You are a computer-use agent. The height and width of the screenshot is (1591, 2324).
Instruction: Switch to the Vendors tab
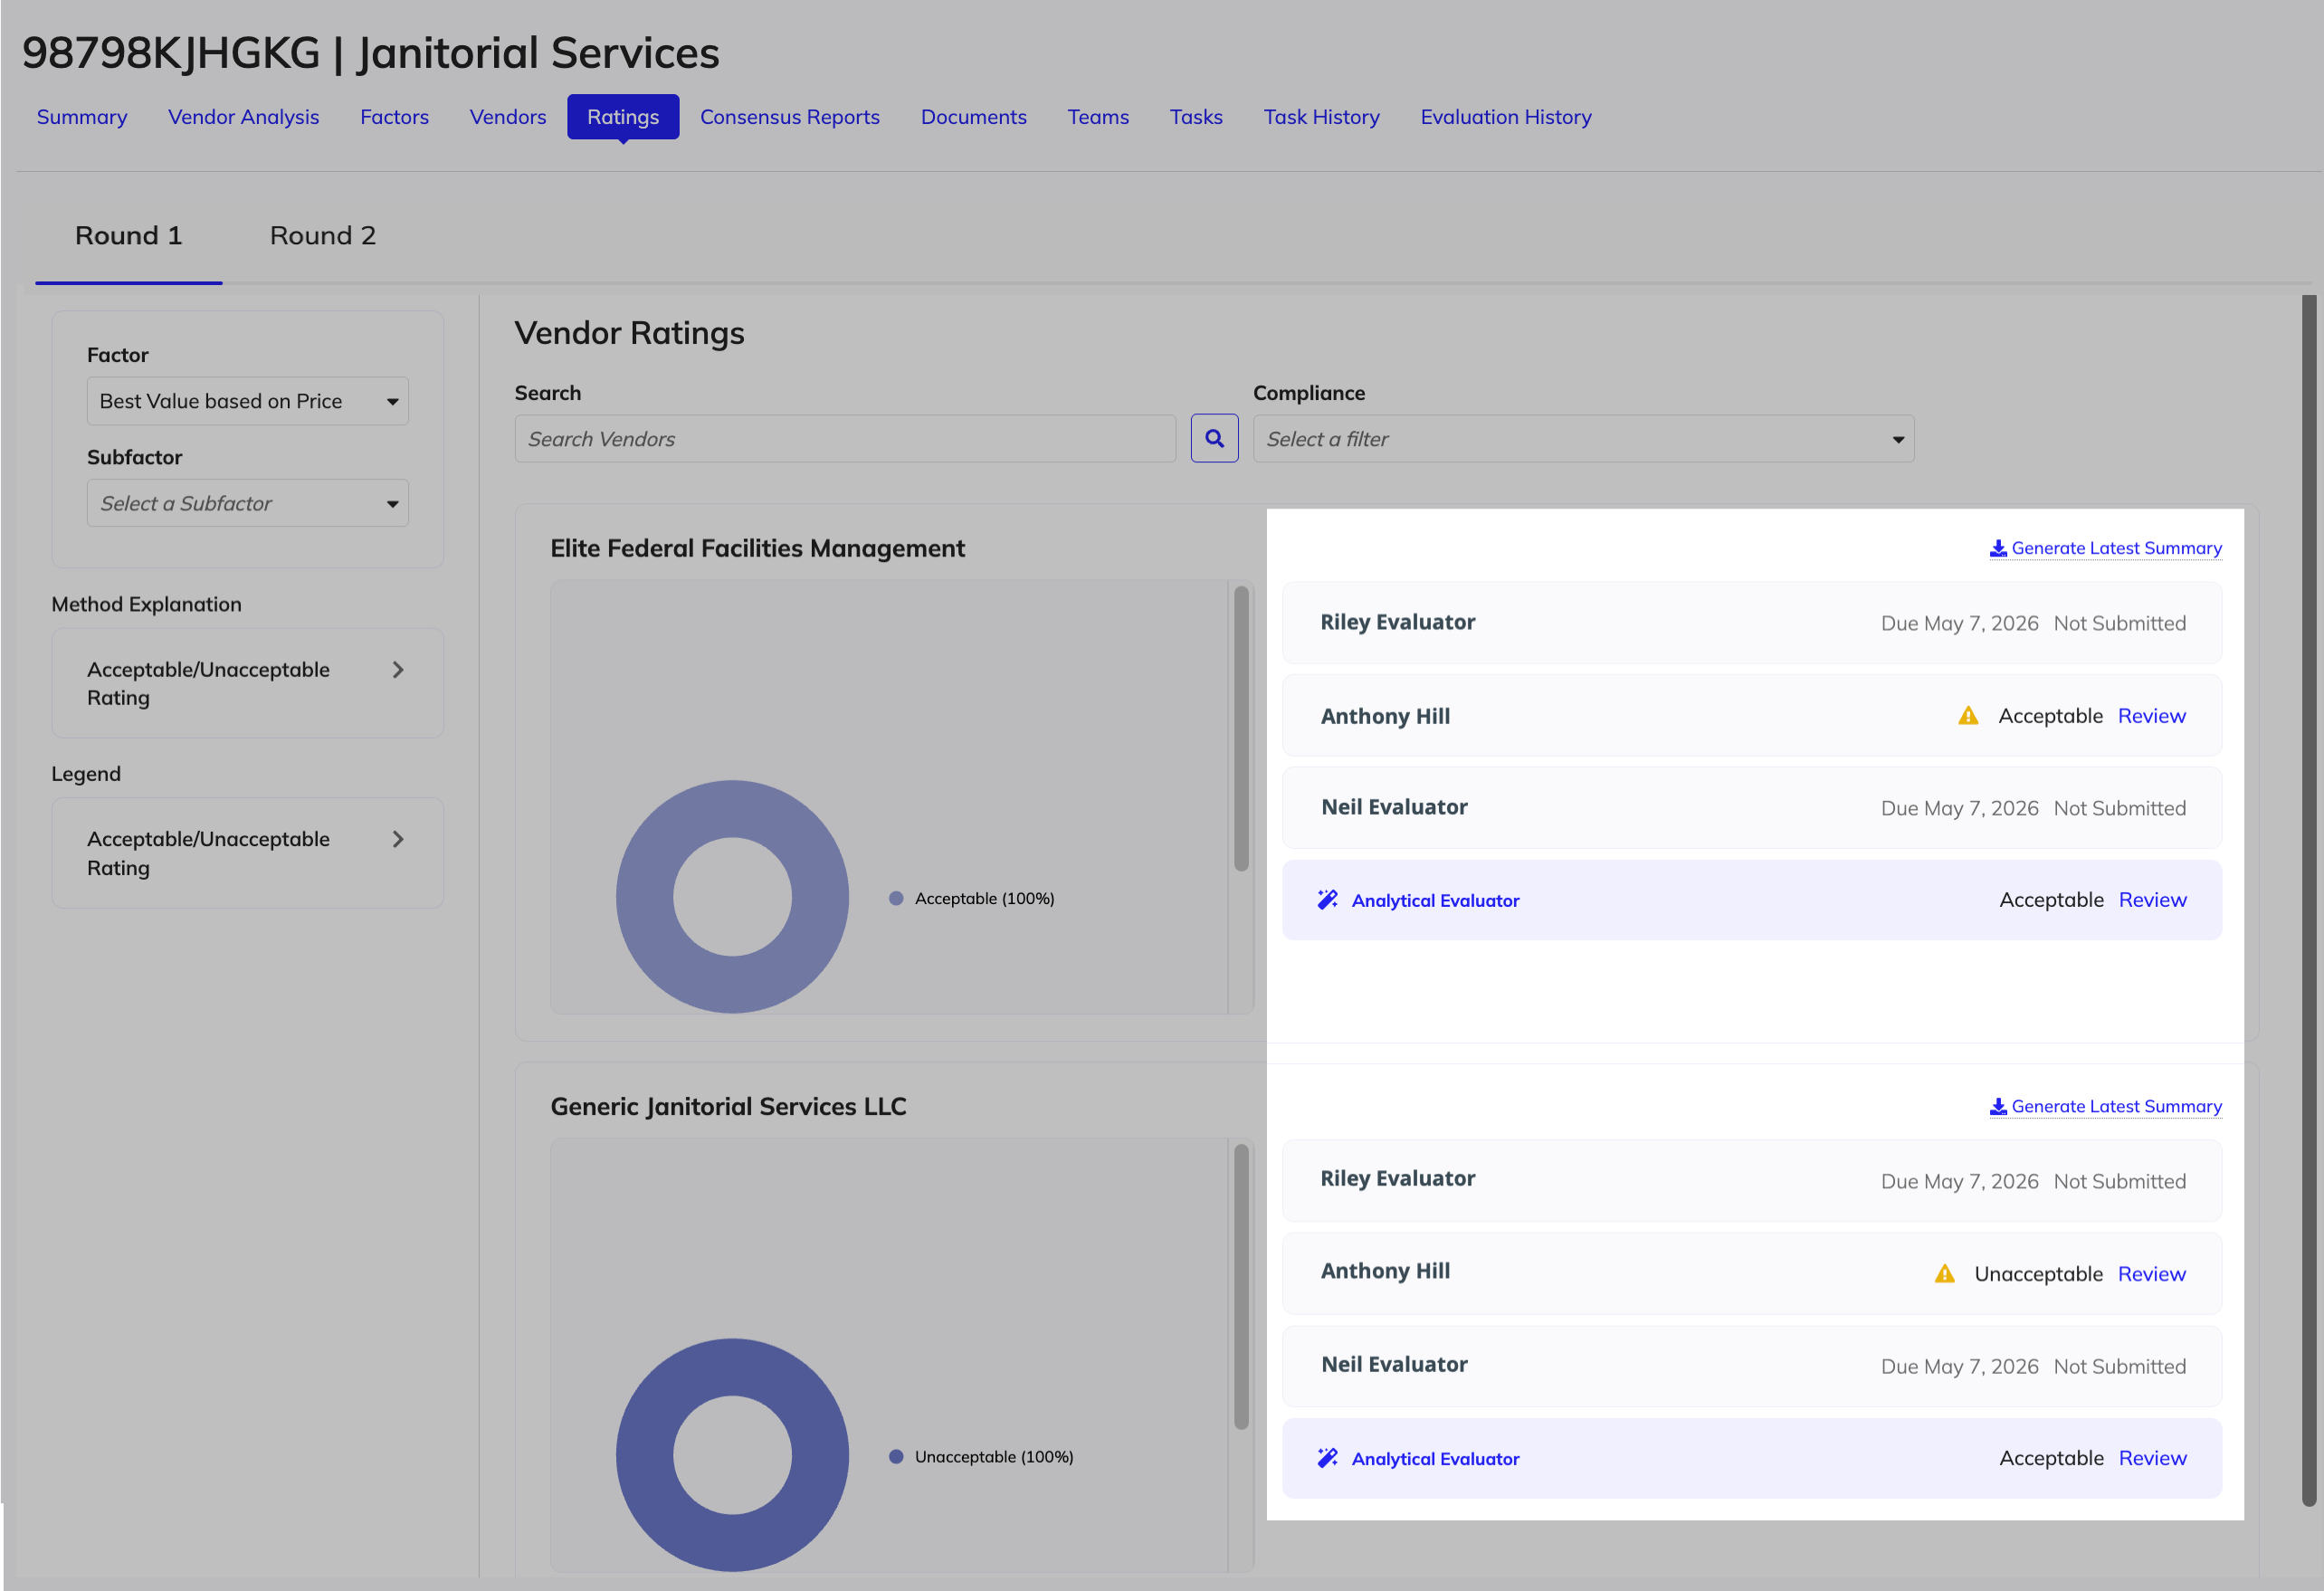pos(508,117)
